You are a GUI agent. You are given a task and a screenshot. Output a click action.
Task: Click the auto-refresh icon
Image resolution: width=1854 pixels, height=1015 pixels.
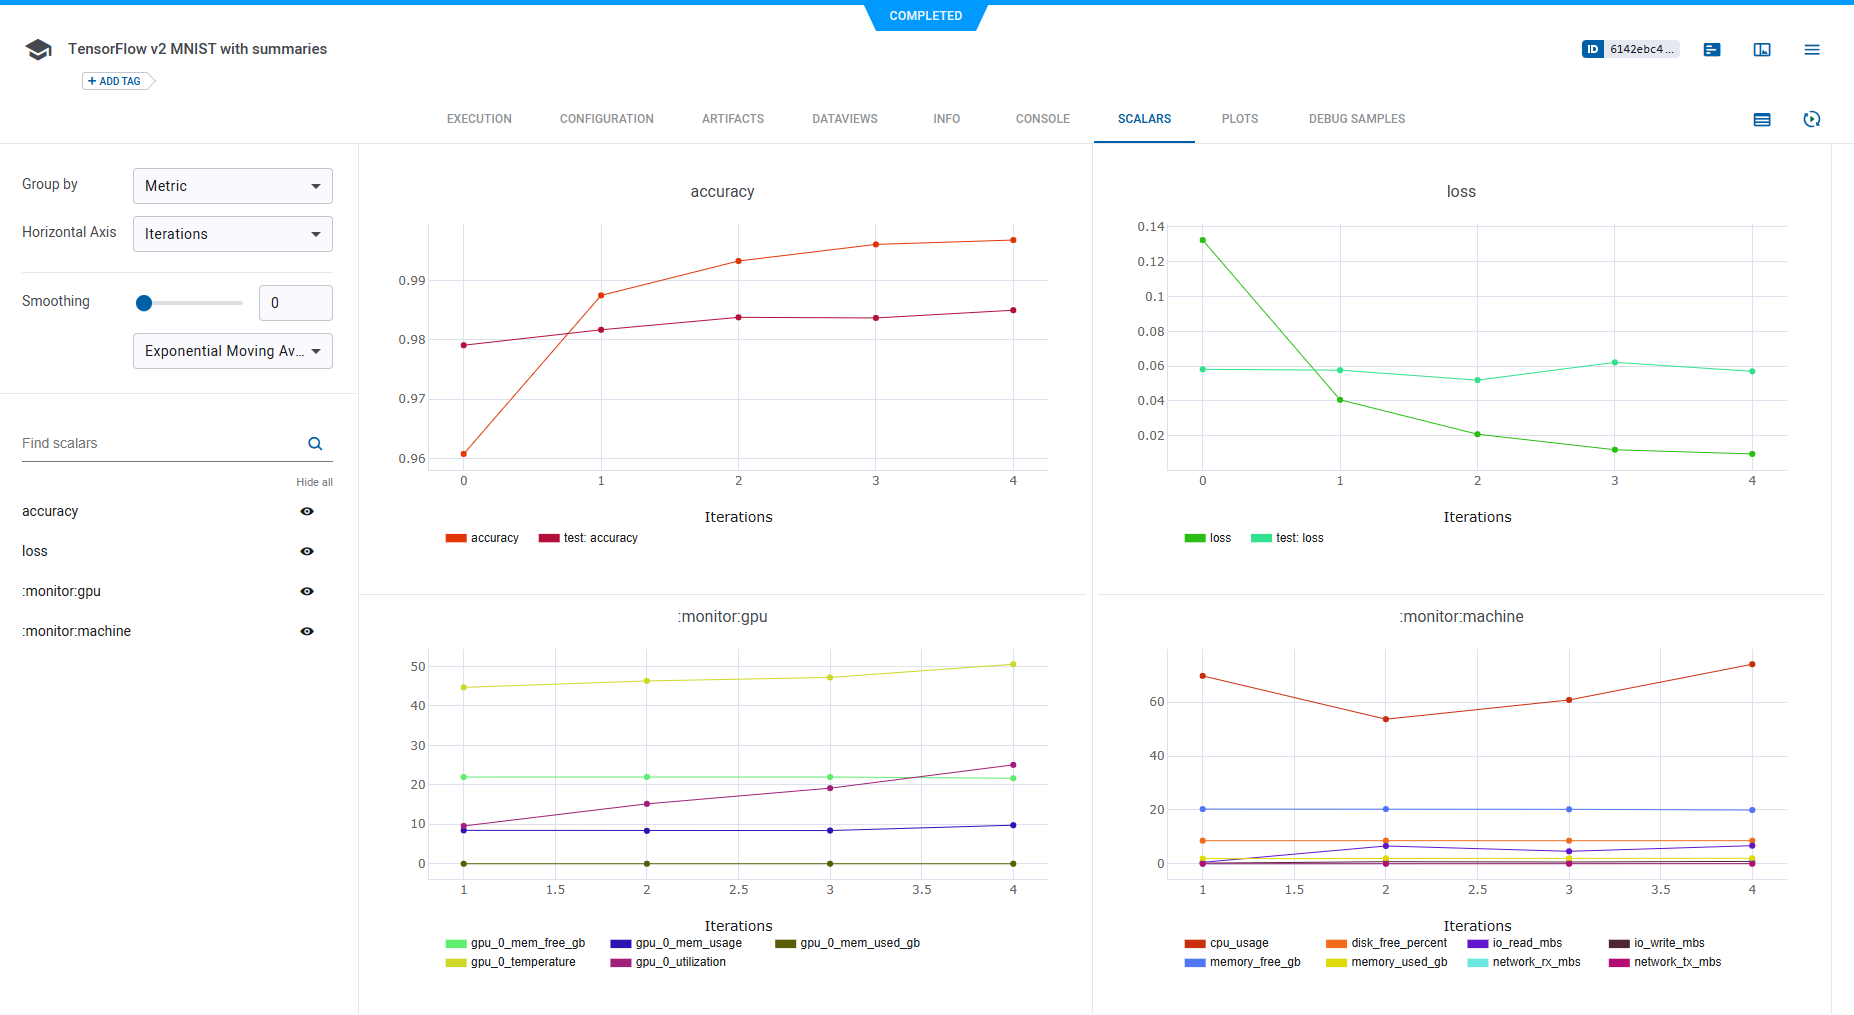coord(1811,120)
